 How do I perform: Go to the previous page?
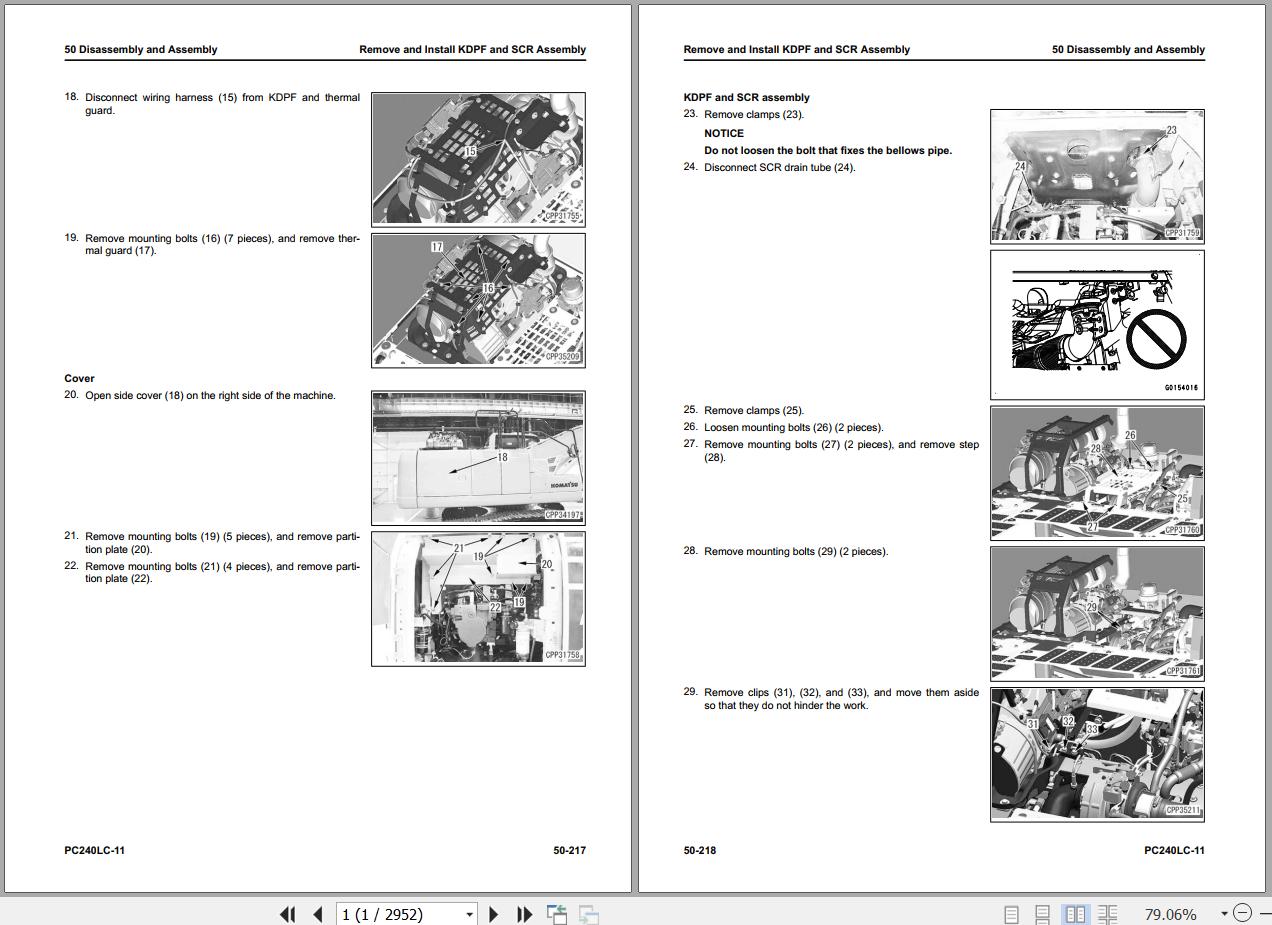[318, 914]
